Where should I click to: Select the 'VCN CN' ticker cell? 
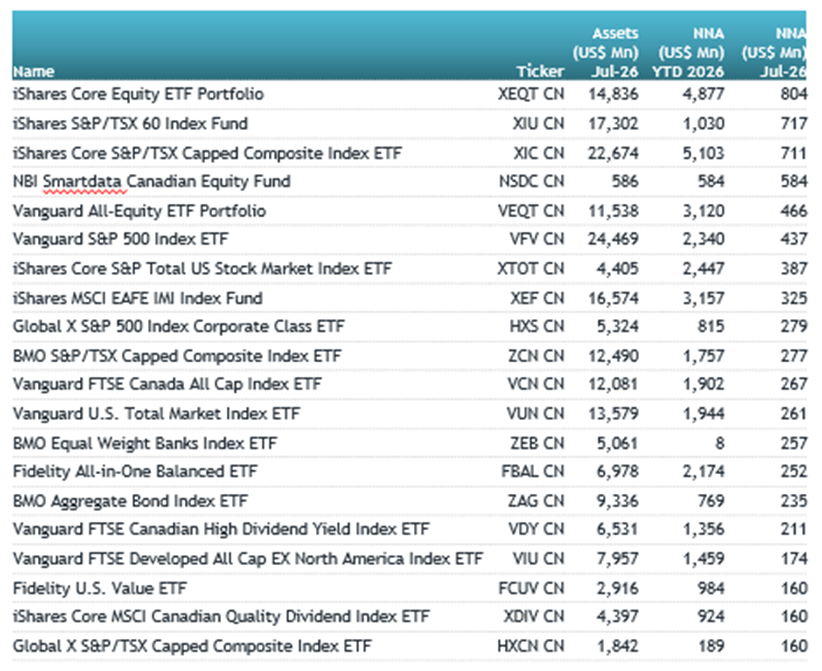(536, 384)
